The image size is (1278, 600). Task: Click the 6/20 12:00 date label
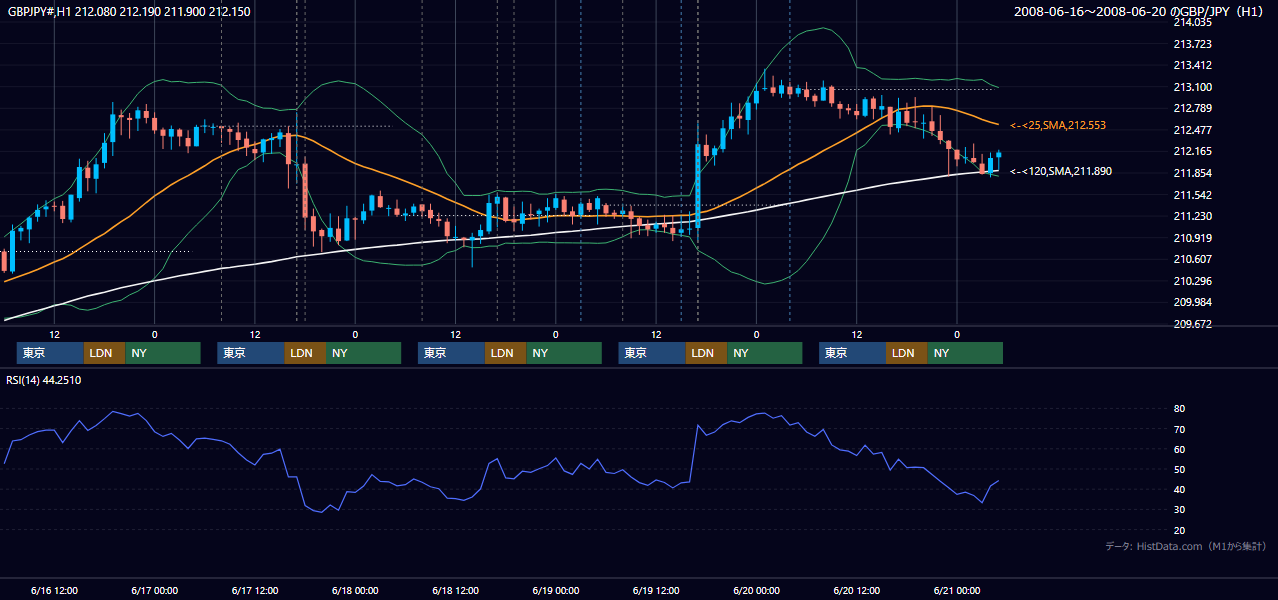click(x=857, y=591)
